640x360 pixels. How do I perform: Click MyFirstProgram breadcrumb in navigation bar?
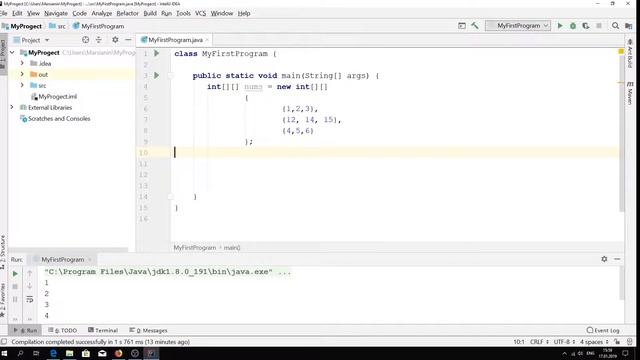pyautogui.click(x=98, y=26)
